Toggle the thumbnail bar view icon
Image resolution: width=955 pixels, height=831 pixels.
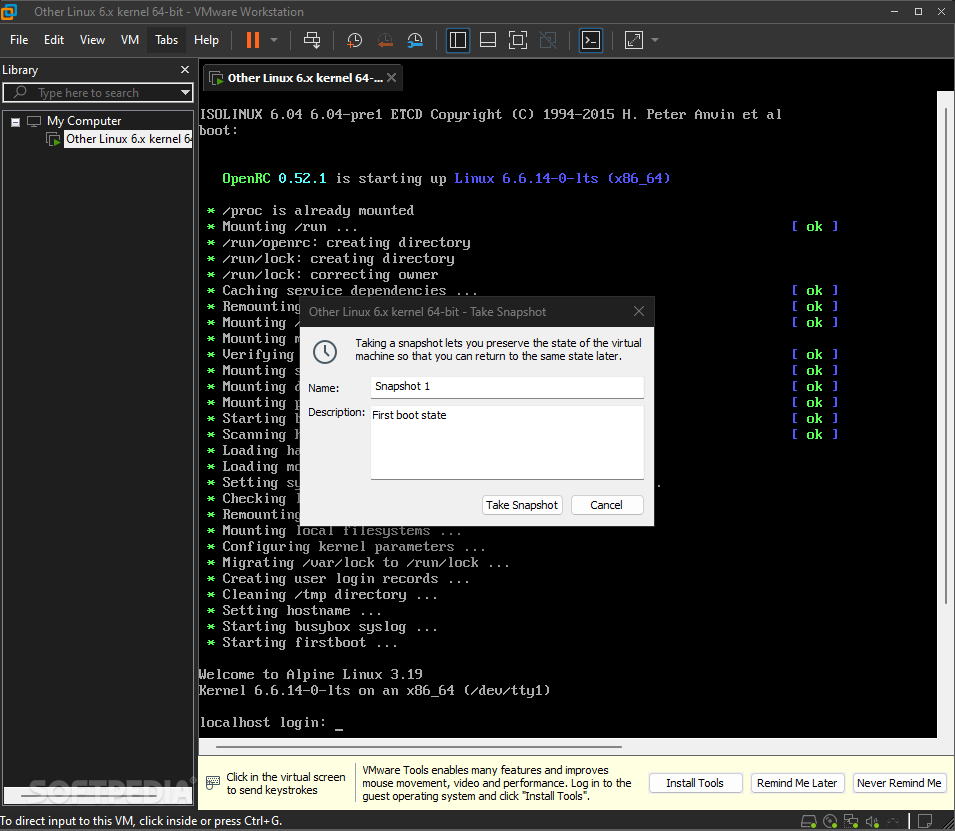click(488, 40)
